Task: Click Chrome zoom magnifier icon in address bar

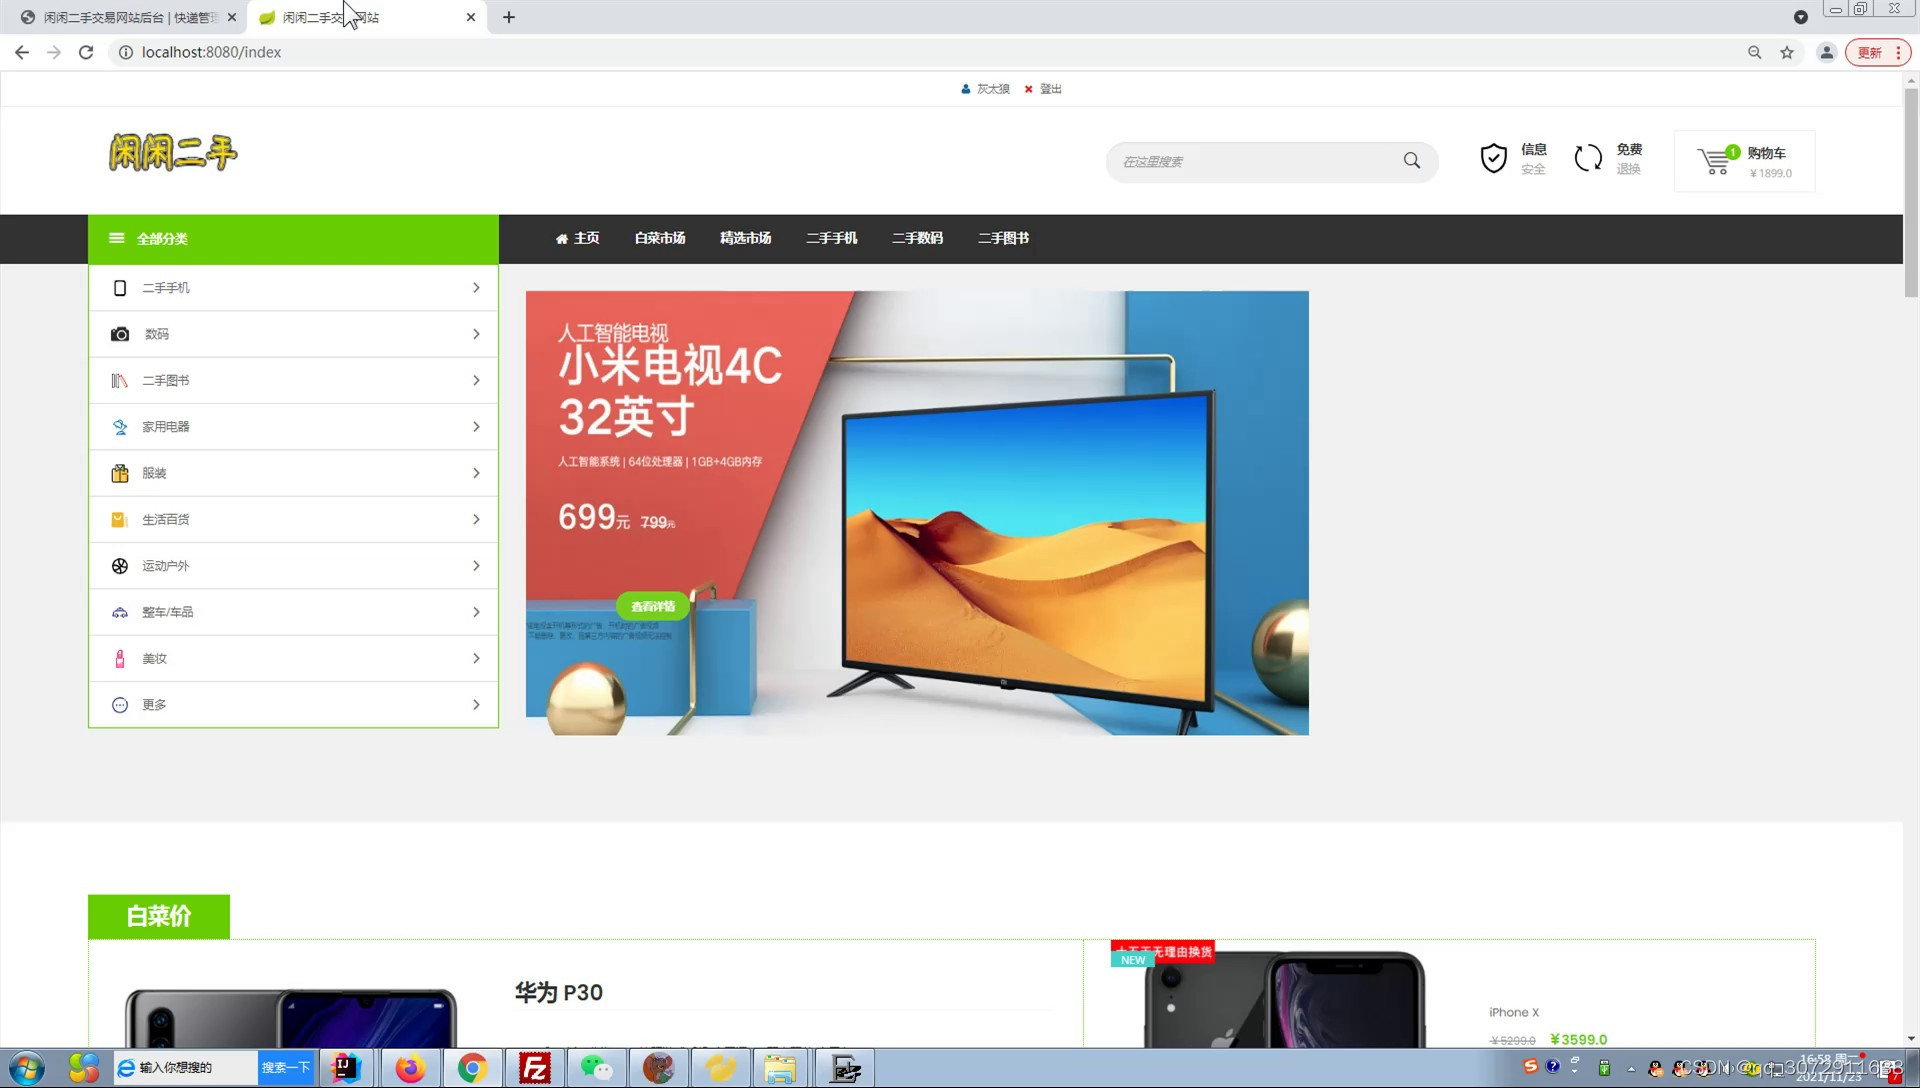Action: click(1754, 52)
